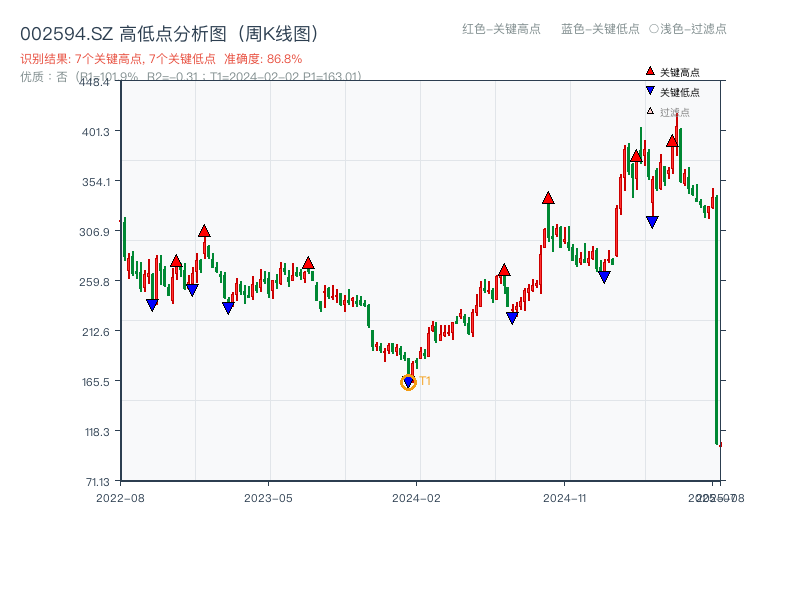
Task: Select the red key-high triangle at 306.9 level
Action: pyautogui.click(x=204, y=231)
